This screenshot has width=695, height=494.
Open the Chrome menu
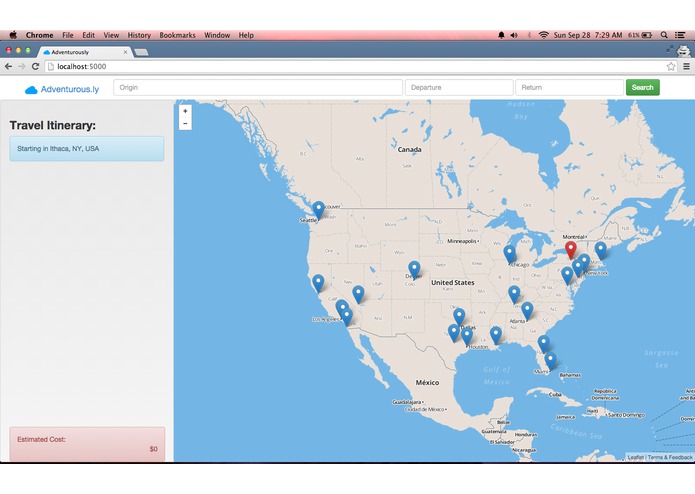pyautogui.click(x=39, y=35)
